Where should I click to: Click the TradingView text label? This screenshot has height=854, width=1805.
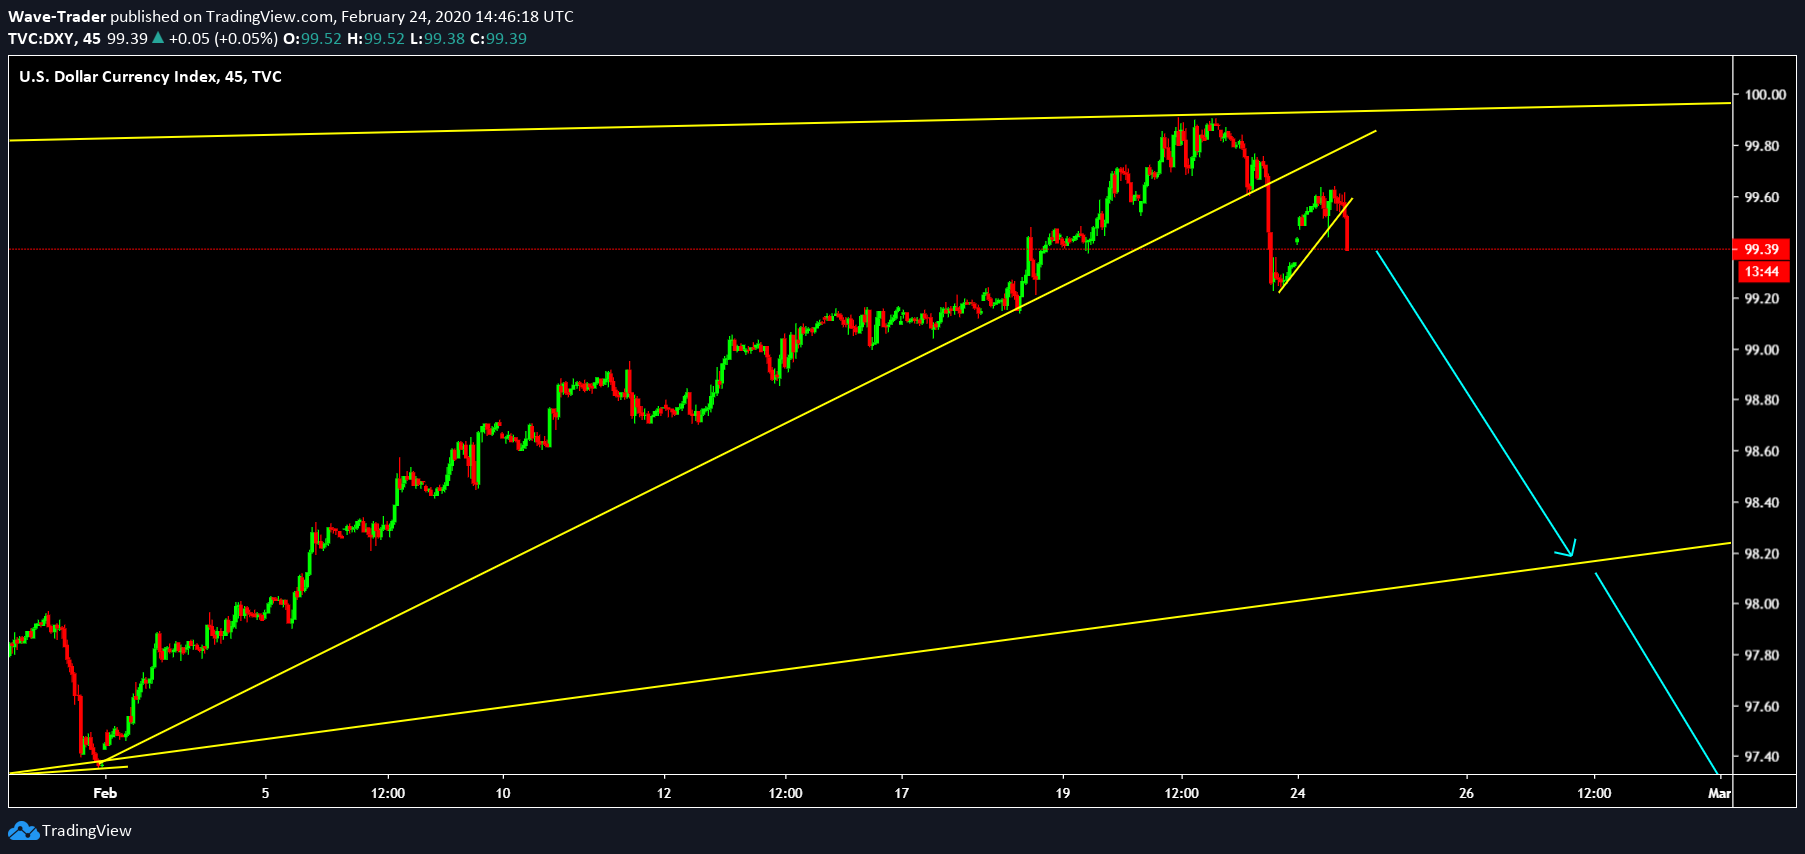(87, 831)
